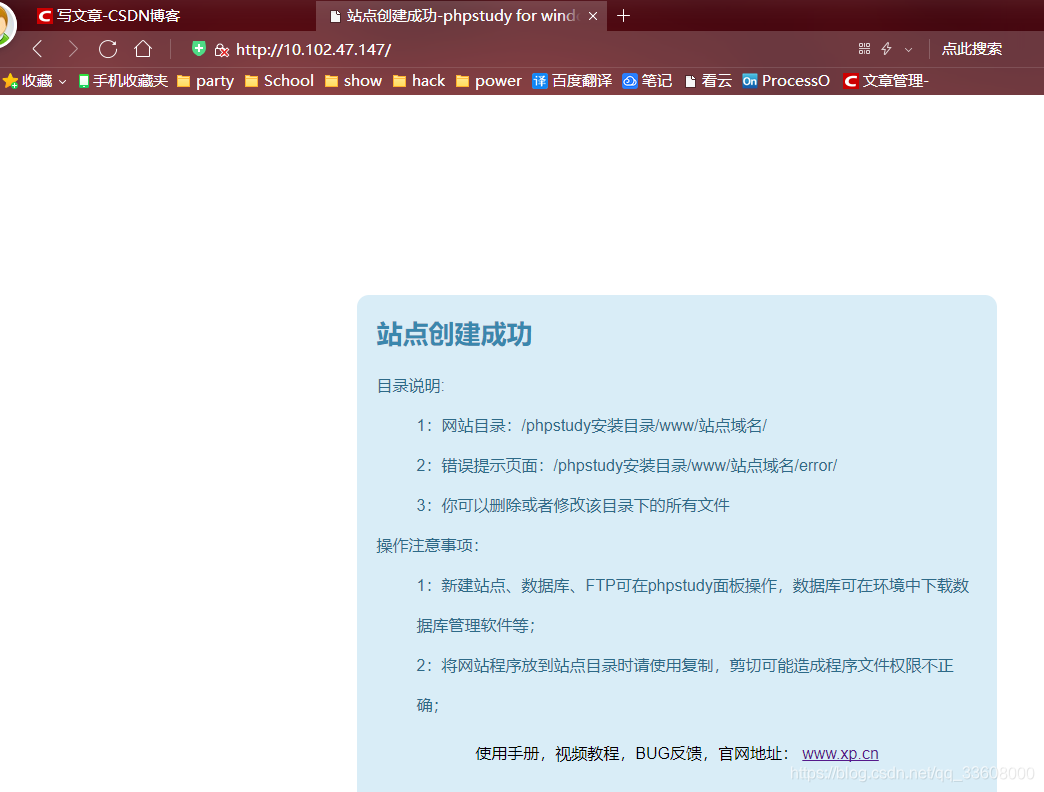
Task: Open the show bookmark folder
Action: [354, 81]
